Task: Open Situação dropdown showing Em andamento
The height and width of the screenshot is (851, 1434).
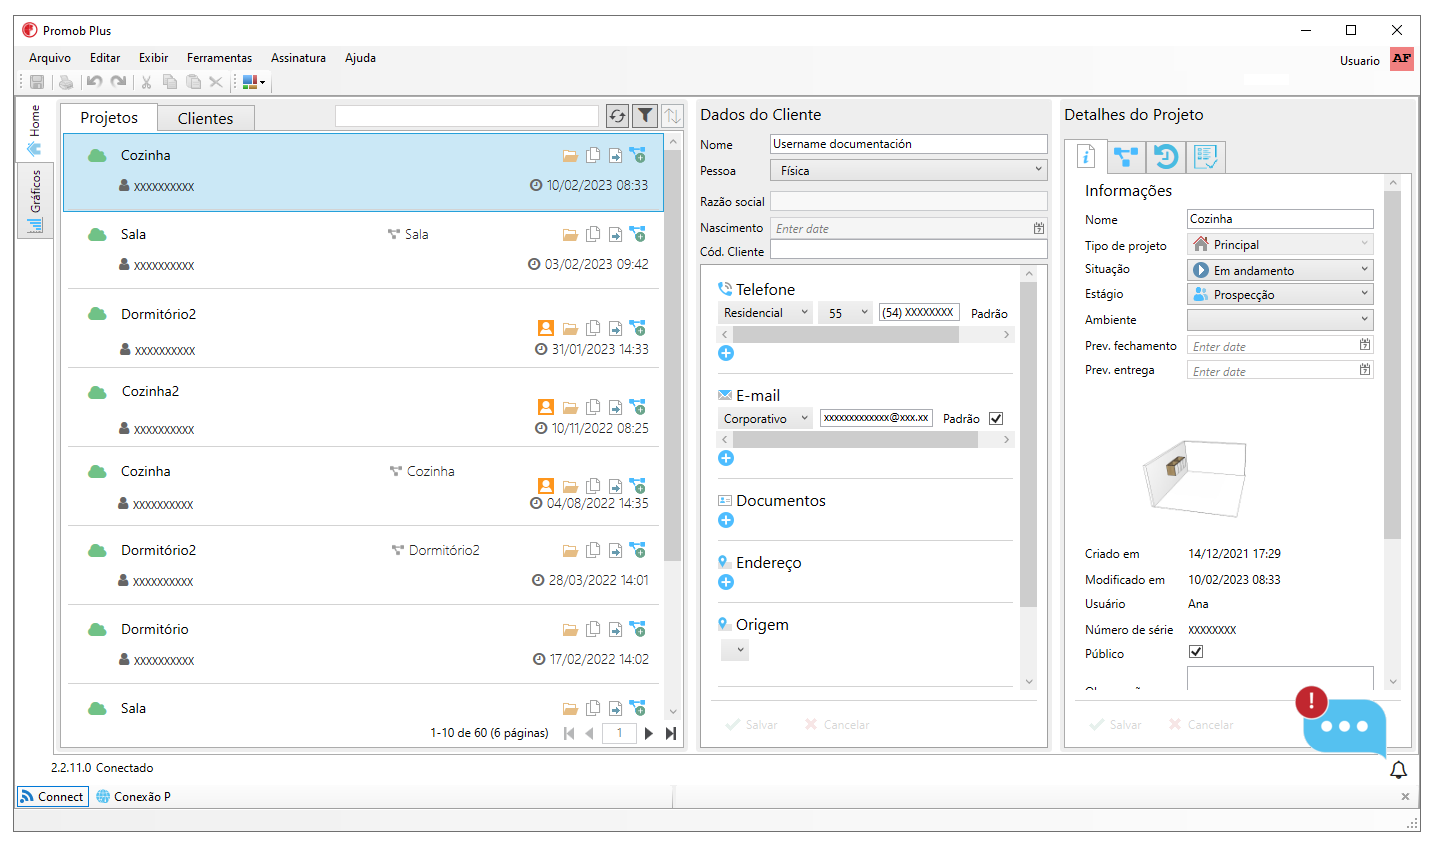Action: coord(1280,270)
